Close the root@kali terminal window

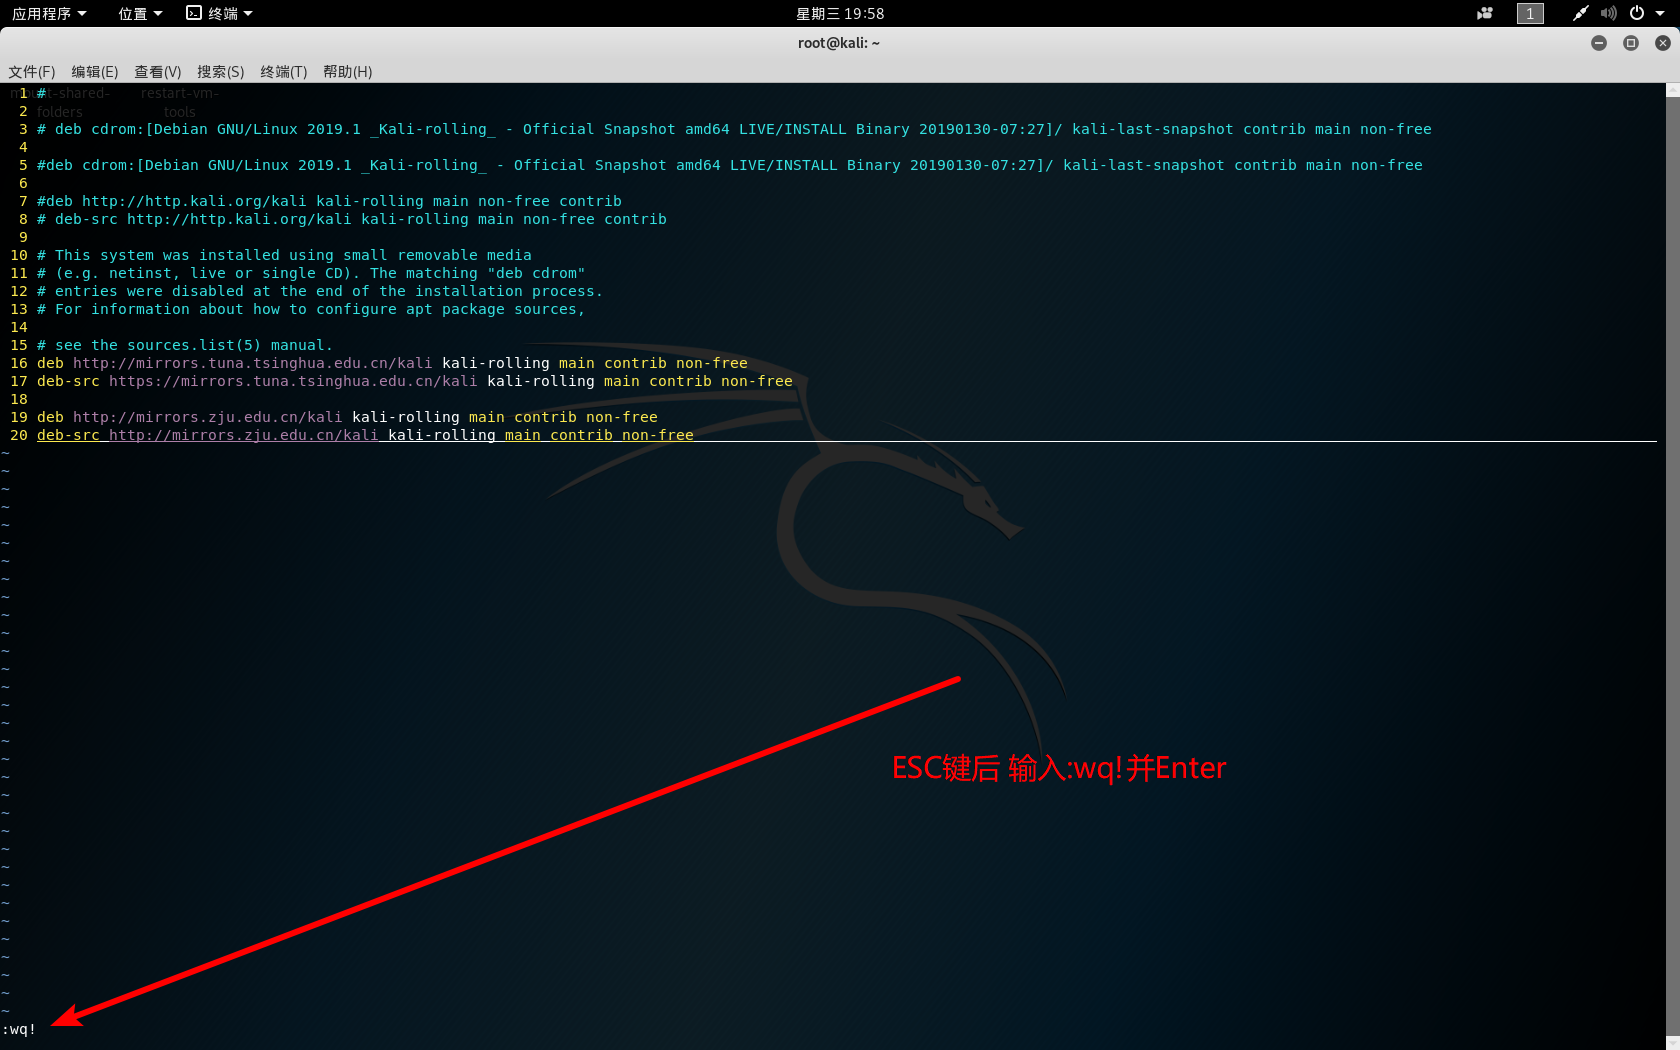(x=1663, y=43)
